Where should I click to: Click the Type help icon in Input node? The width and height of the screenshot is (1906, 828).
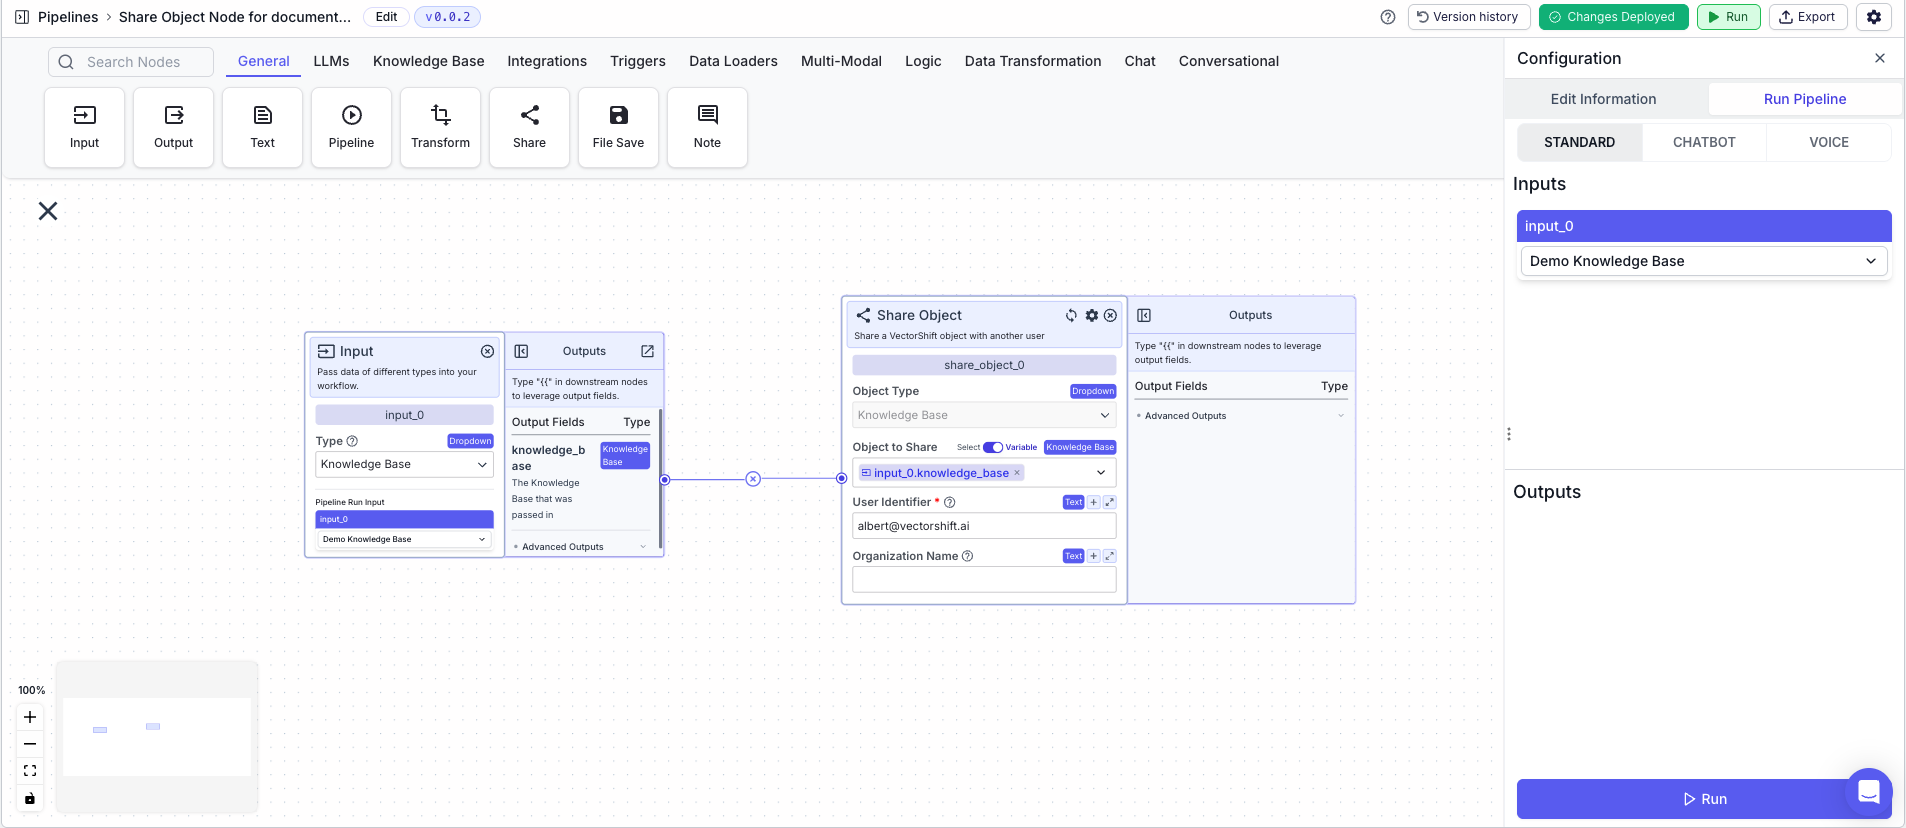[352, 441]
